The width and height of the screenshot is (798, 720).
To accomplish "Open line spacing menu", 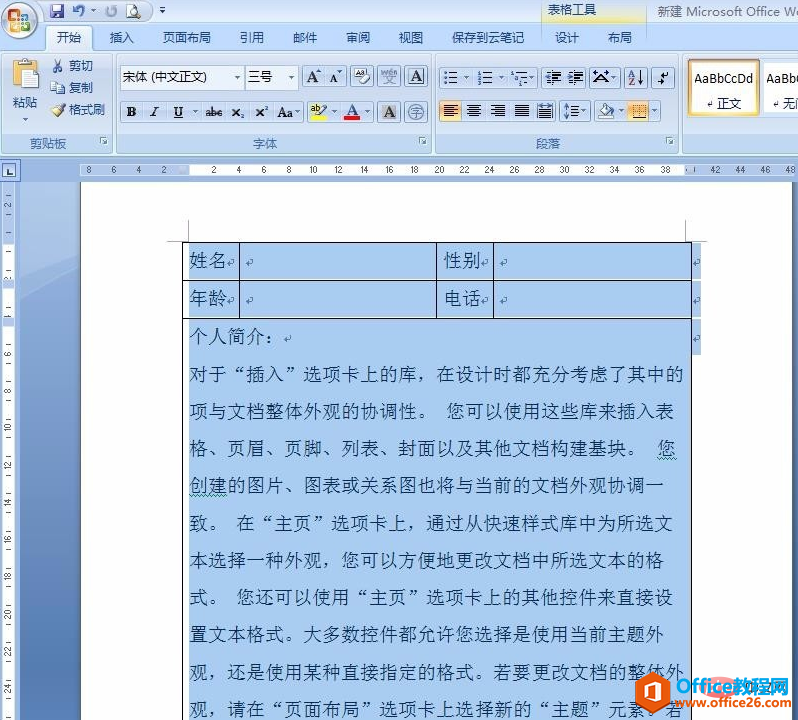I will [575, 111].
